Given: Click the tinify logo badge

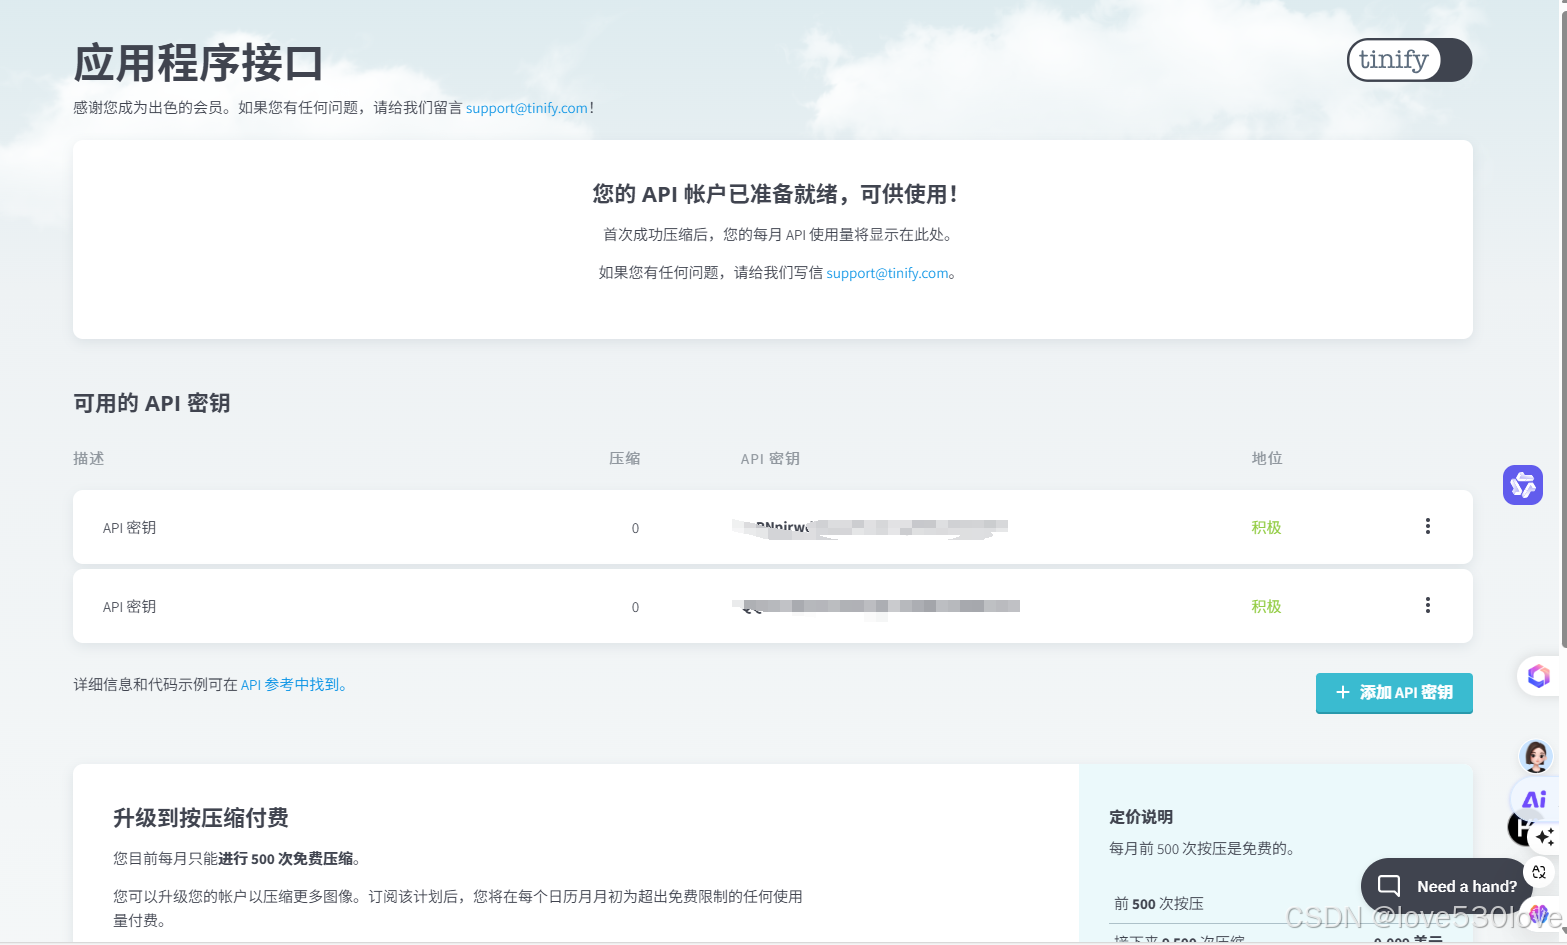Looking at the screenshot, I should tap(1409, 60).
